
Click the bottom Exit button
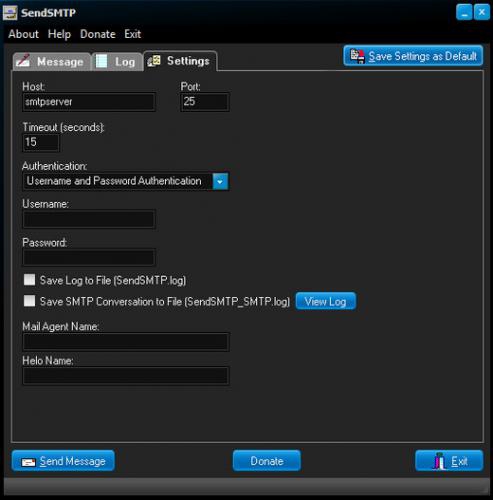449,461
